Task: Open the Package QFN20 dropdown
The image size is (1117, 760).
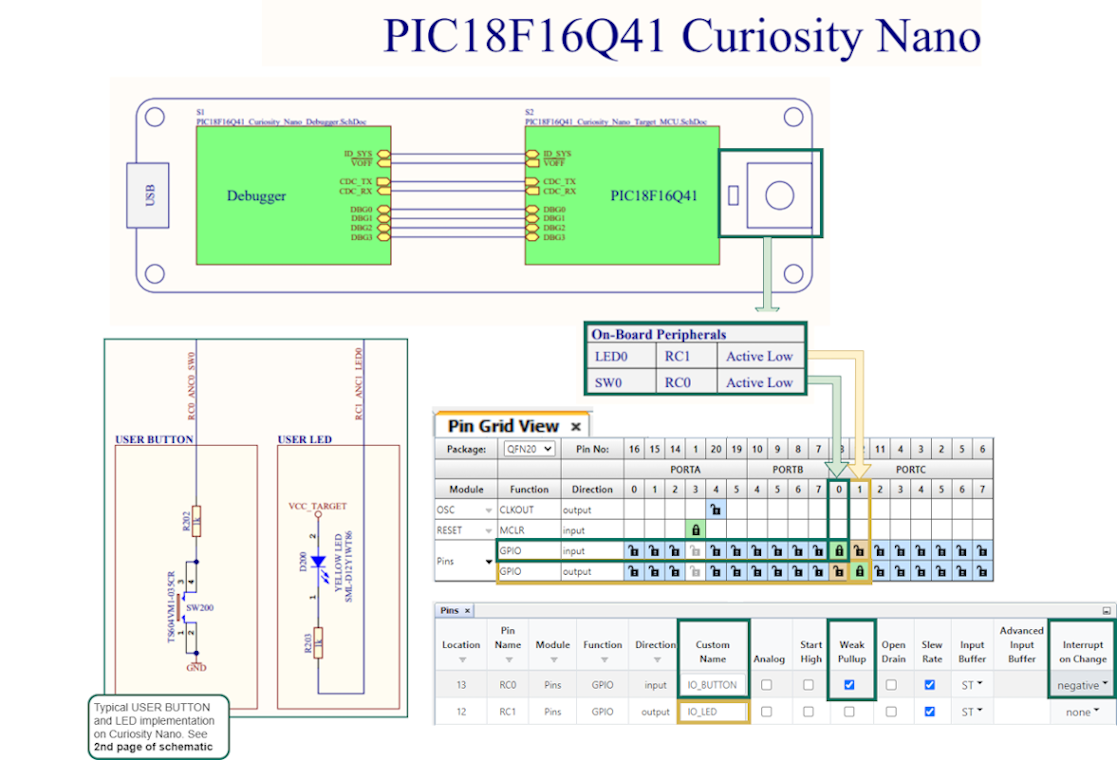Action: (x=529, y=449)
